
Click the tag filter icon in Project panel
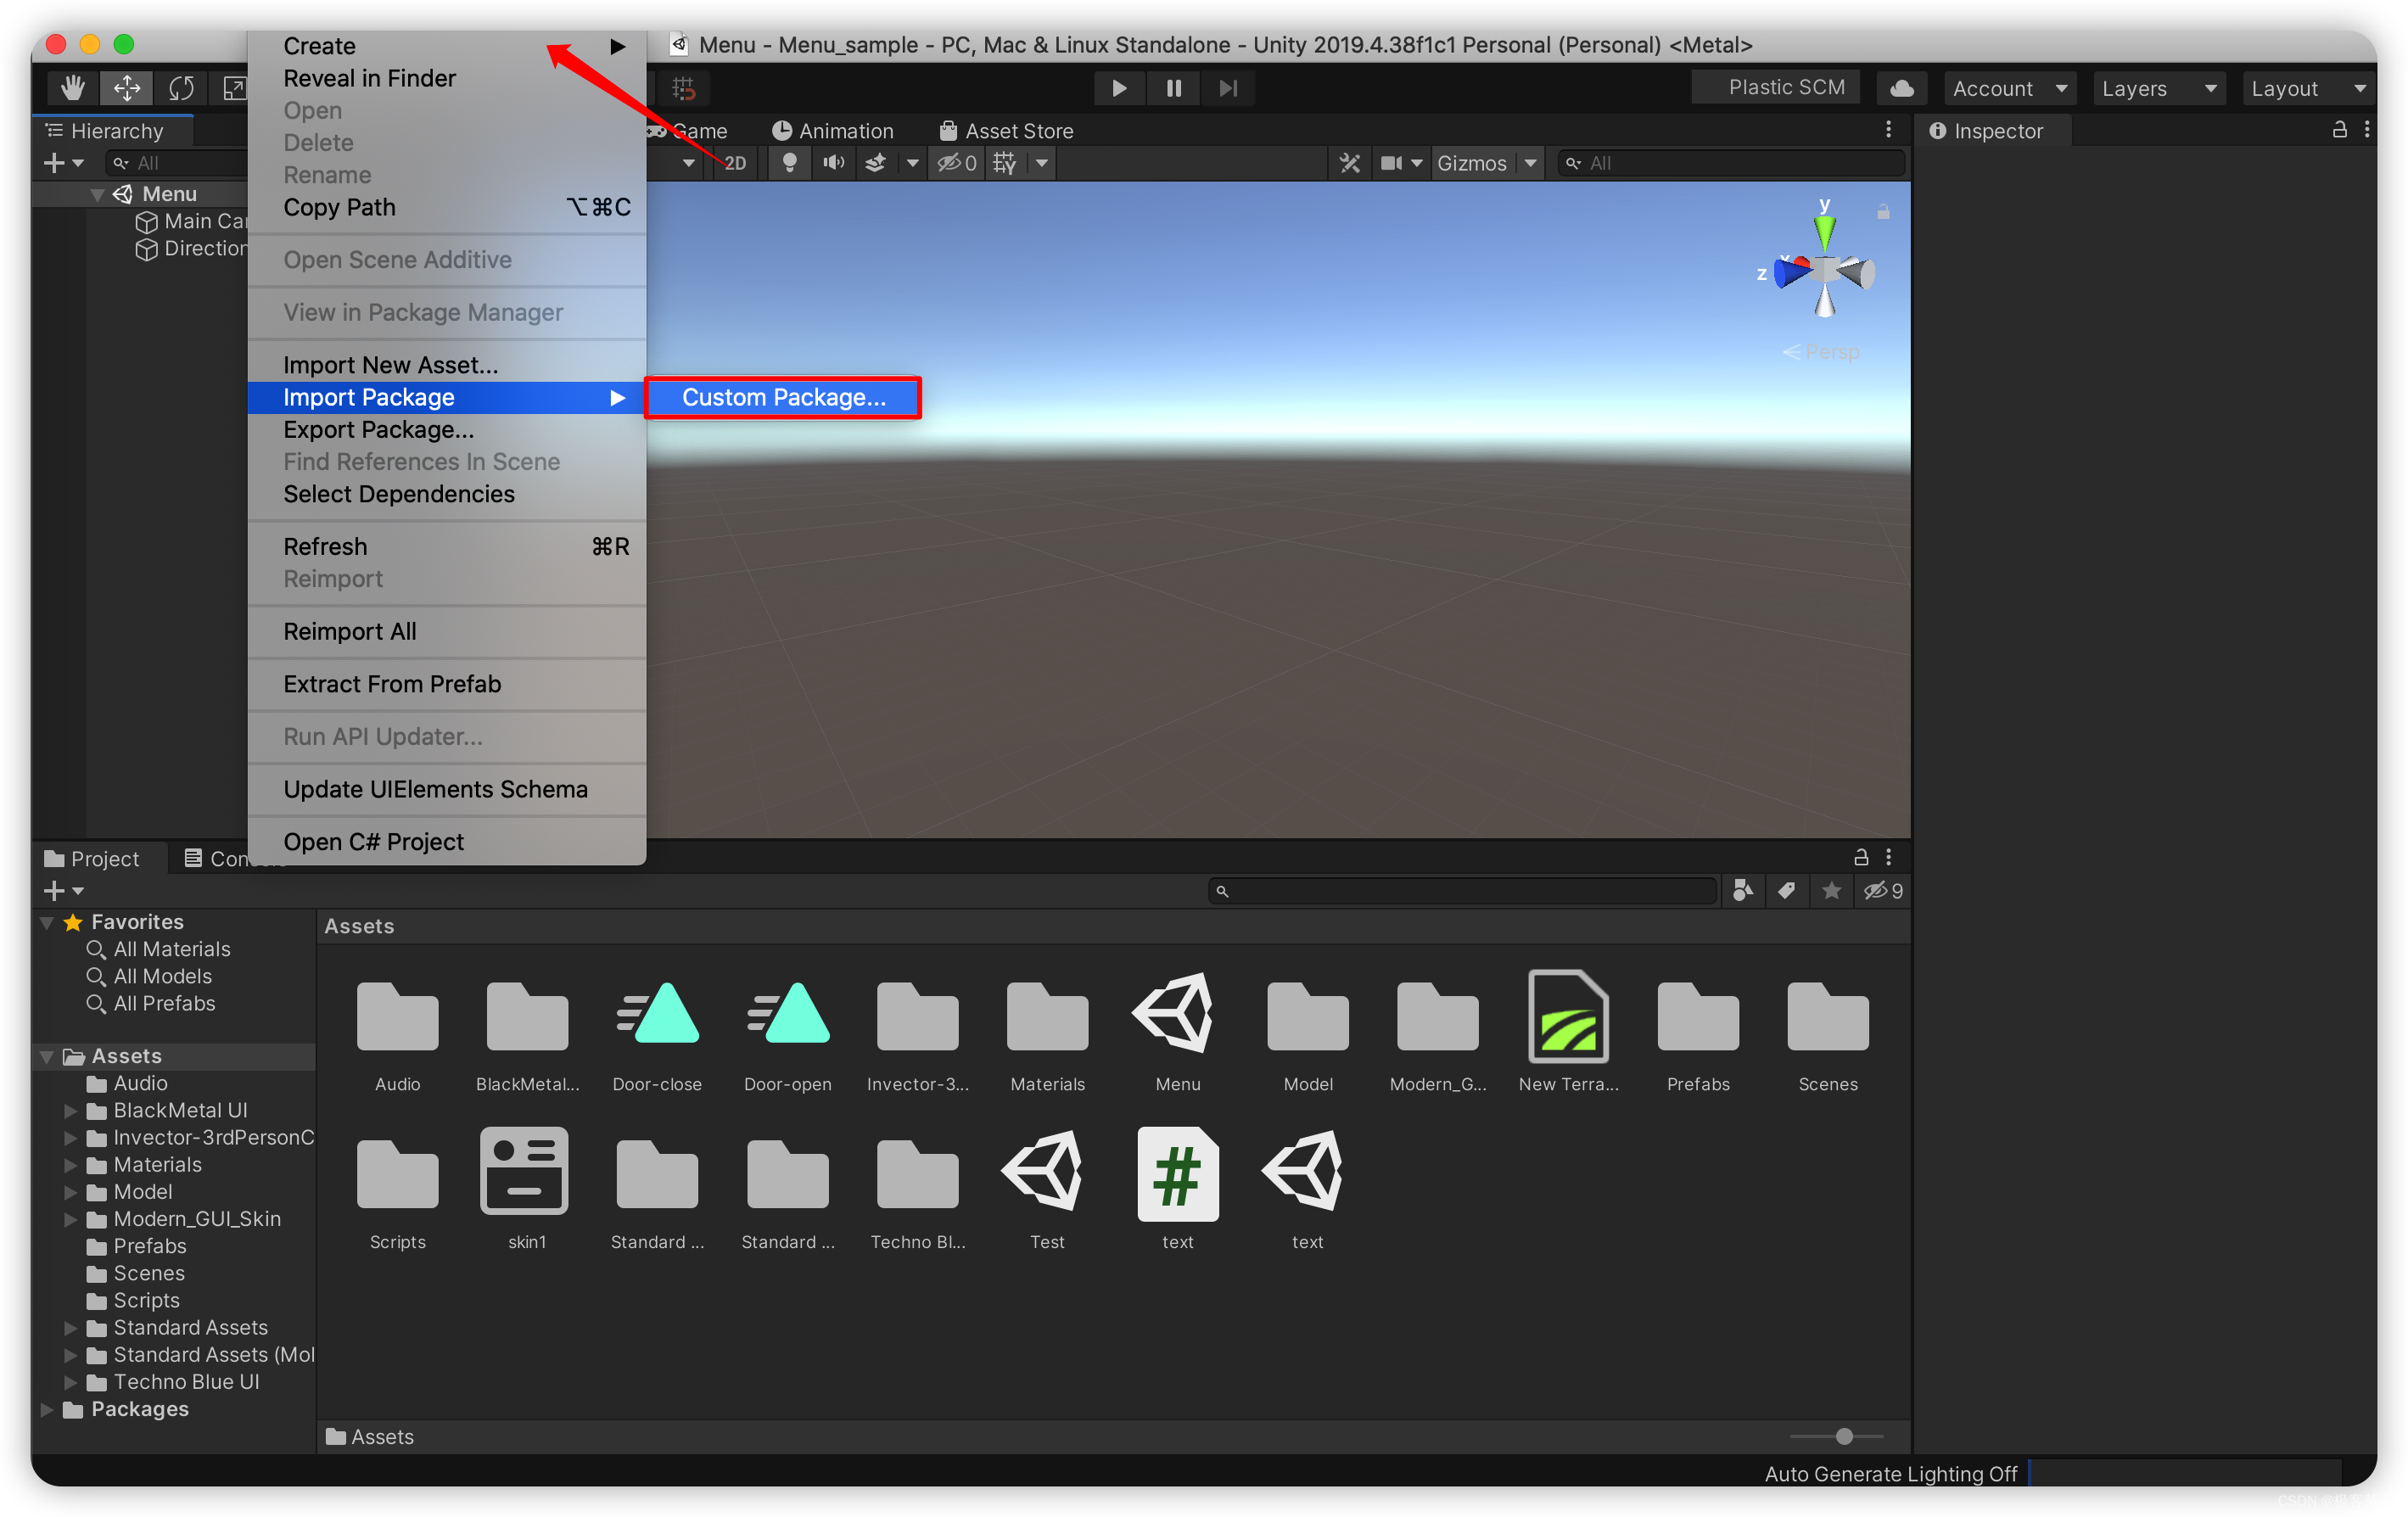click(1787, 890)
